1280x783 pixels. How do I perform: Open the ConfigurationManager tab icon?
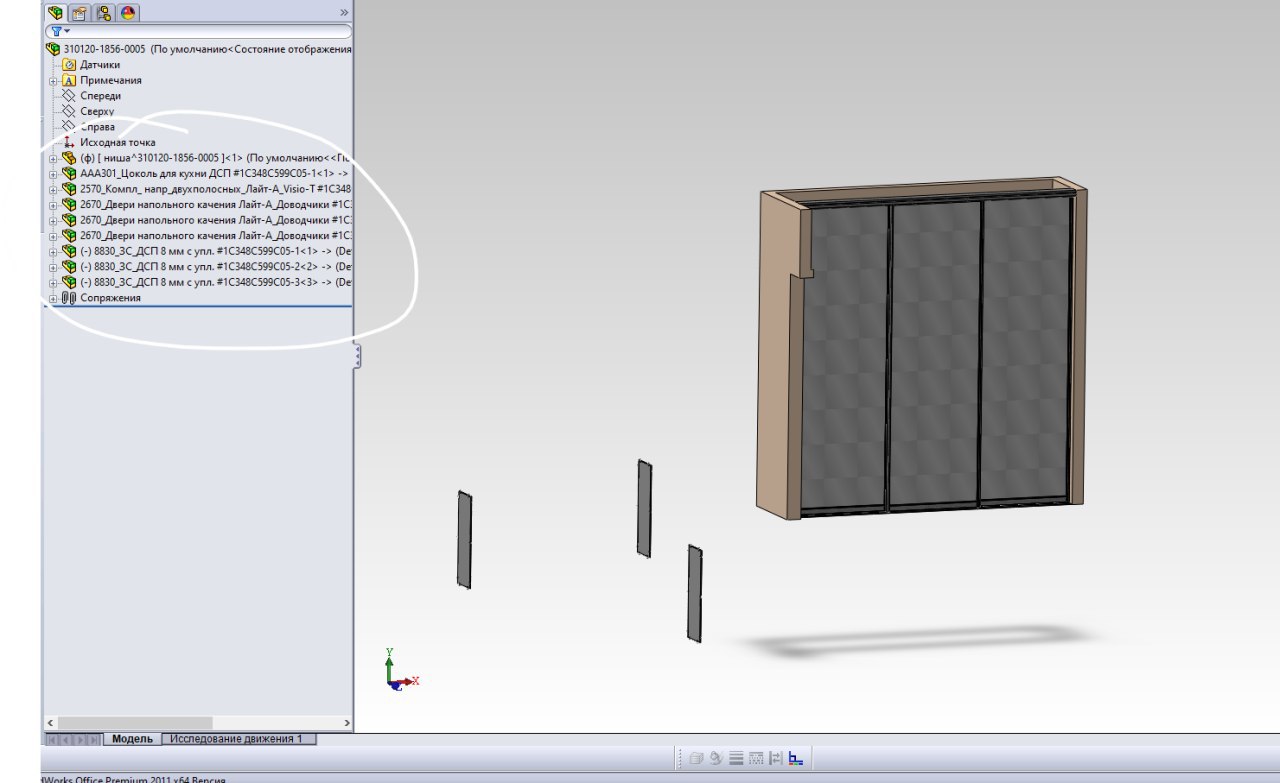(x=104, y=13)
